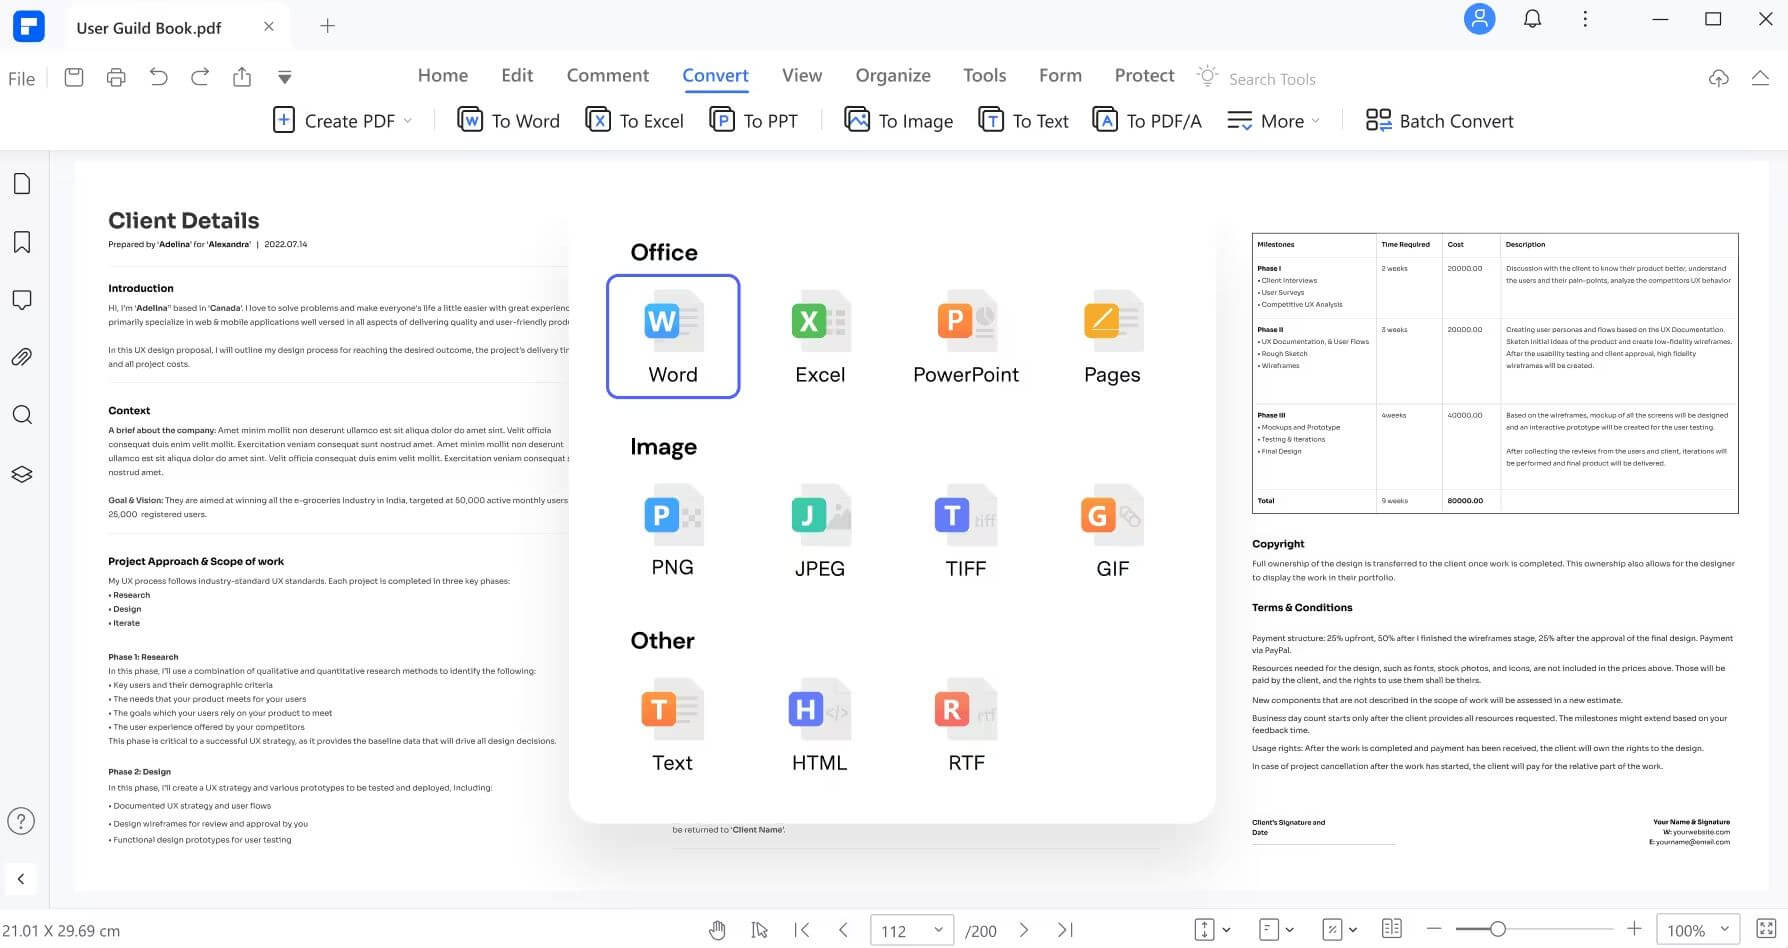Select the Text format under Other
The width and height of the screenshot is (1788, 948).
[672, 726]
